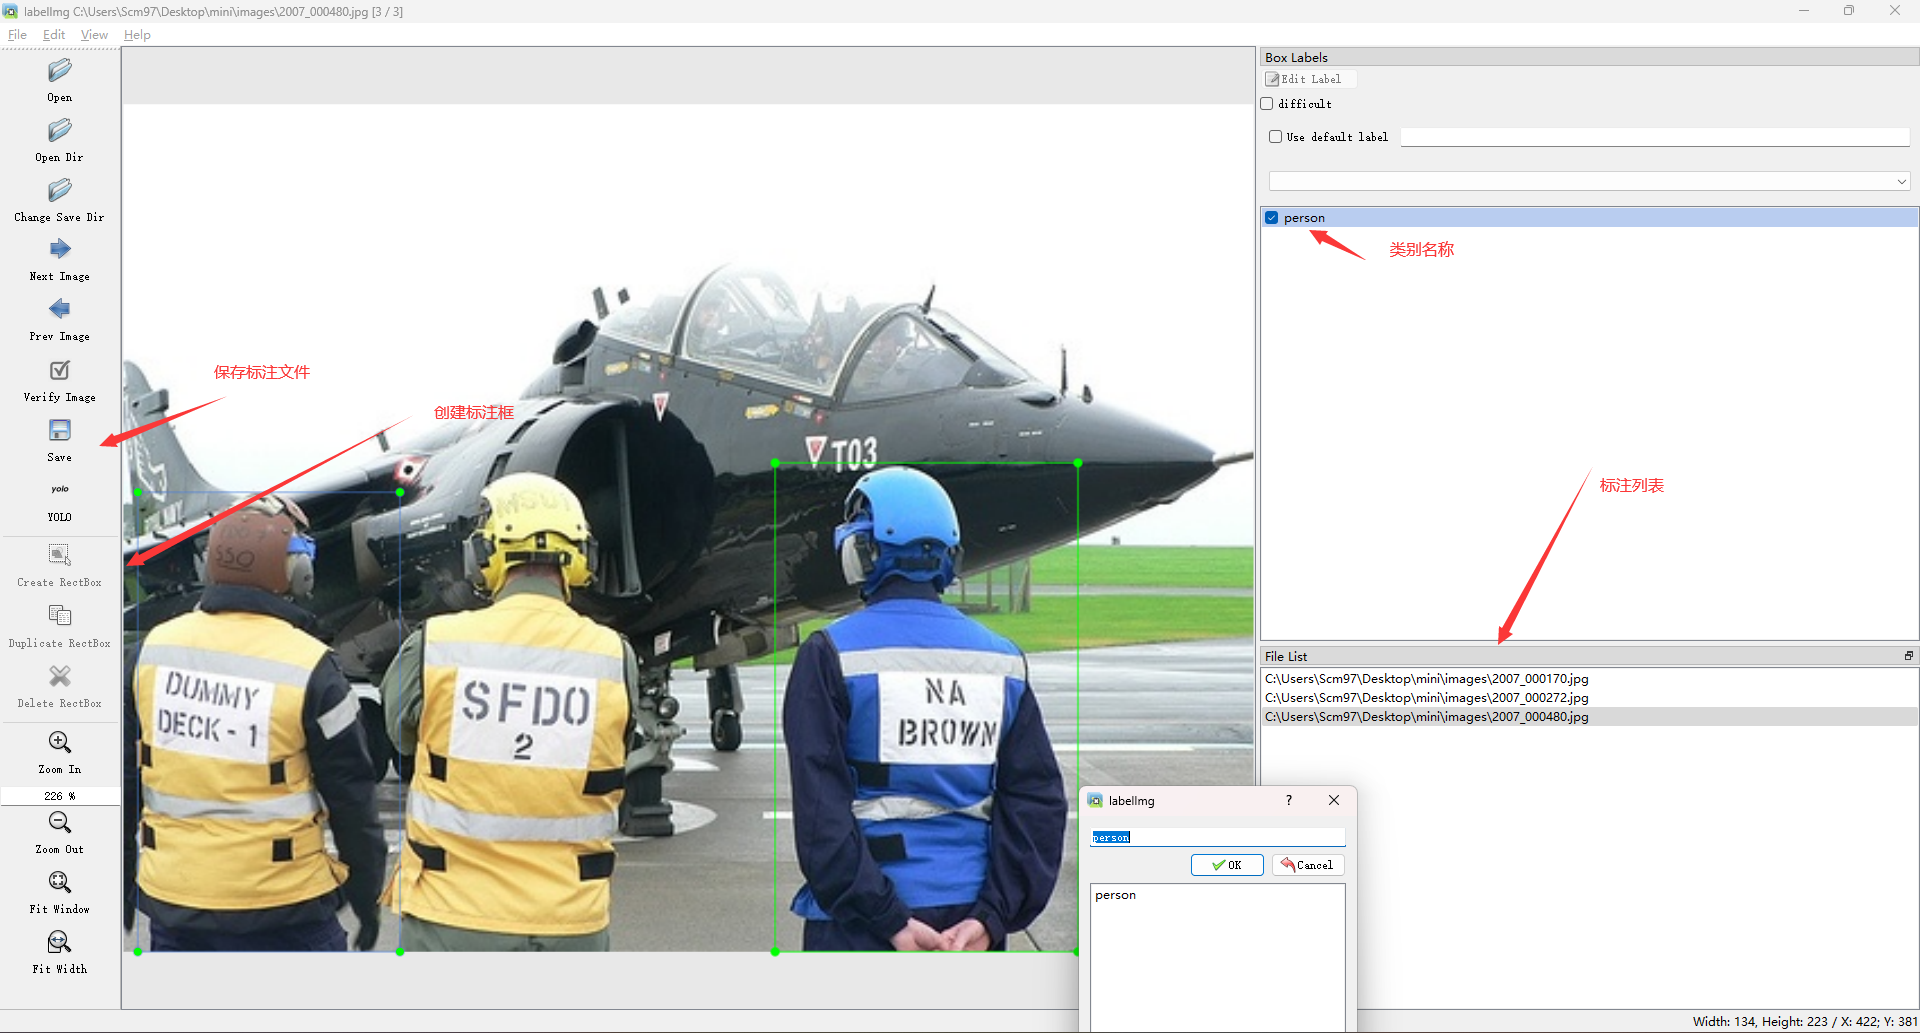This screenshot has height=1033, width=1920.
Task: Uncheck the person label visibility checkbox
Action: click(x=1272, y=218)
